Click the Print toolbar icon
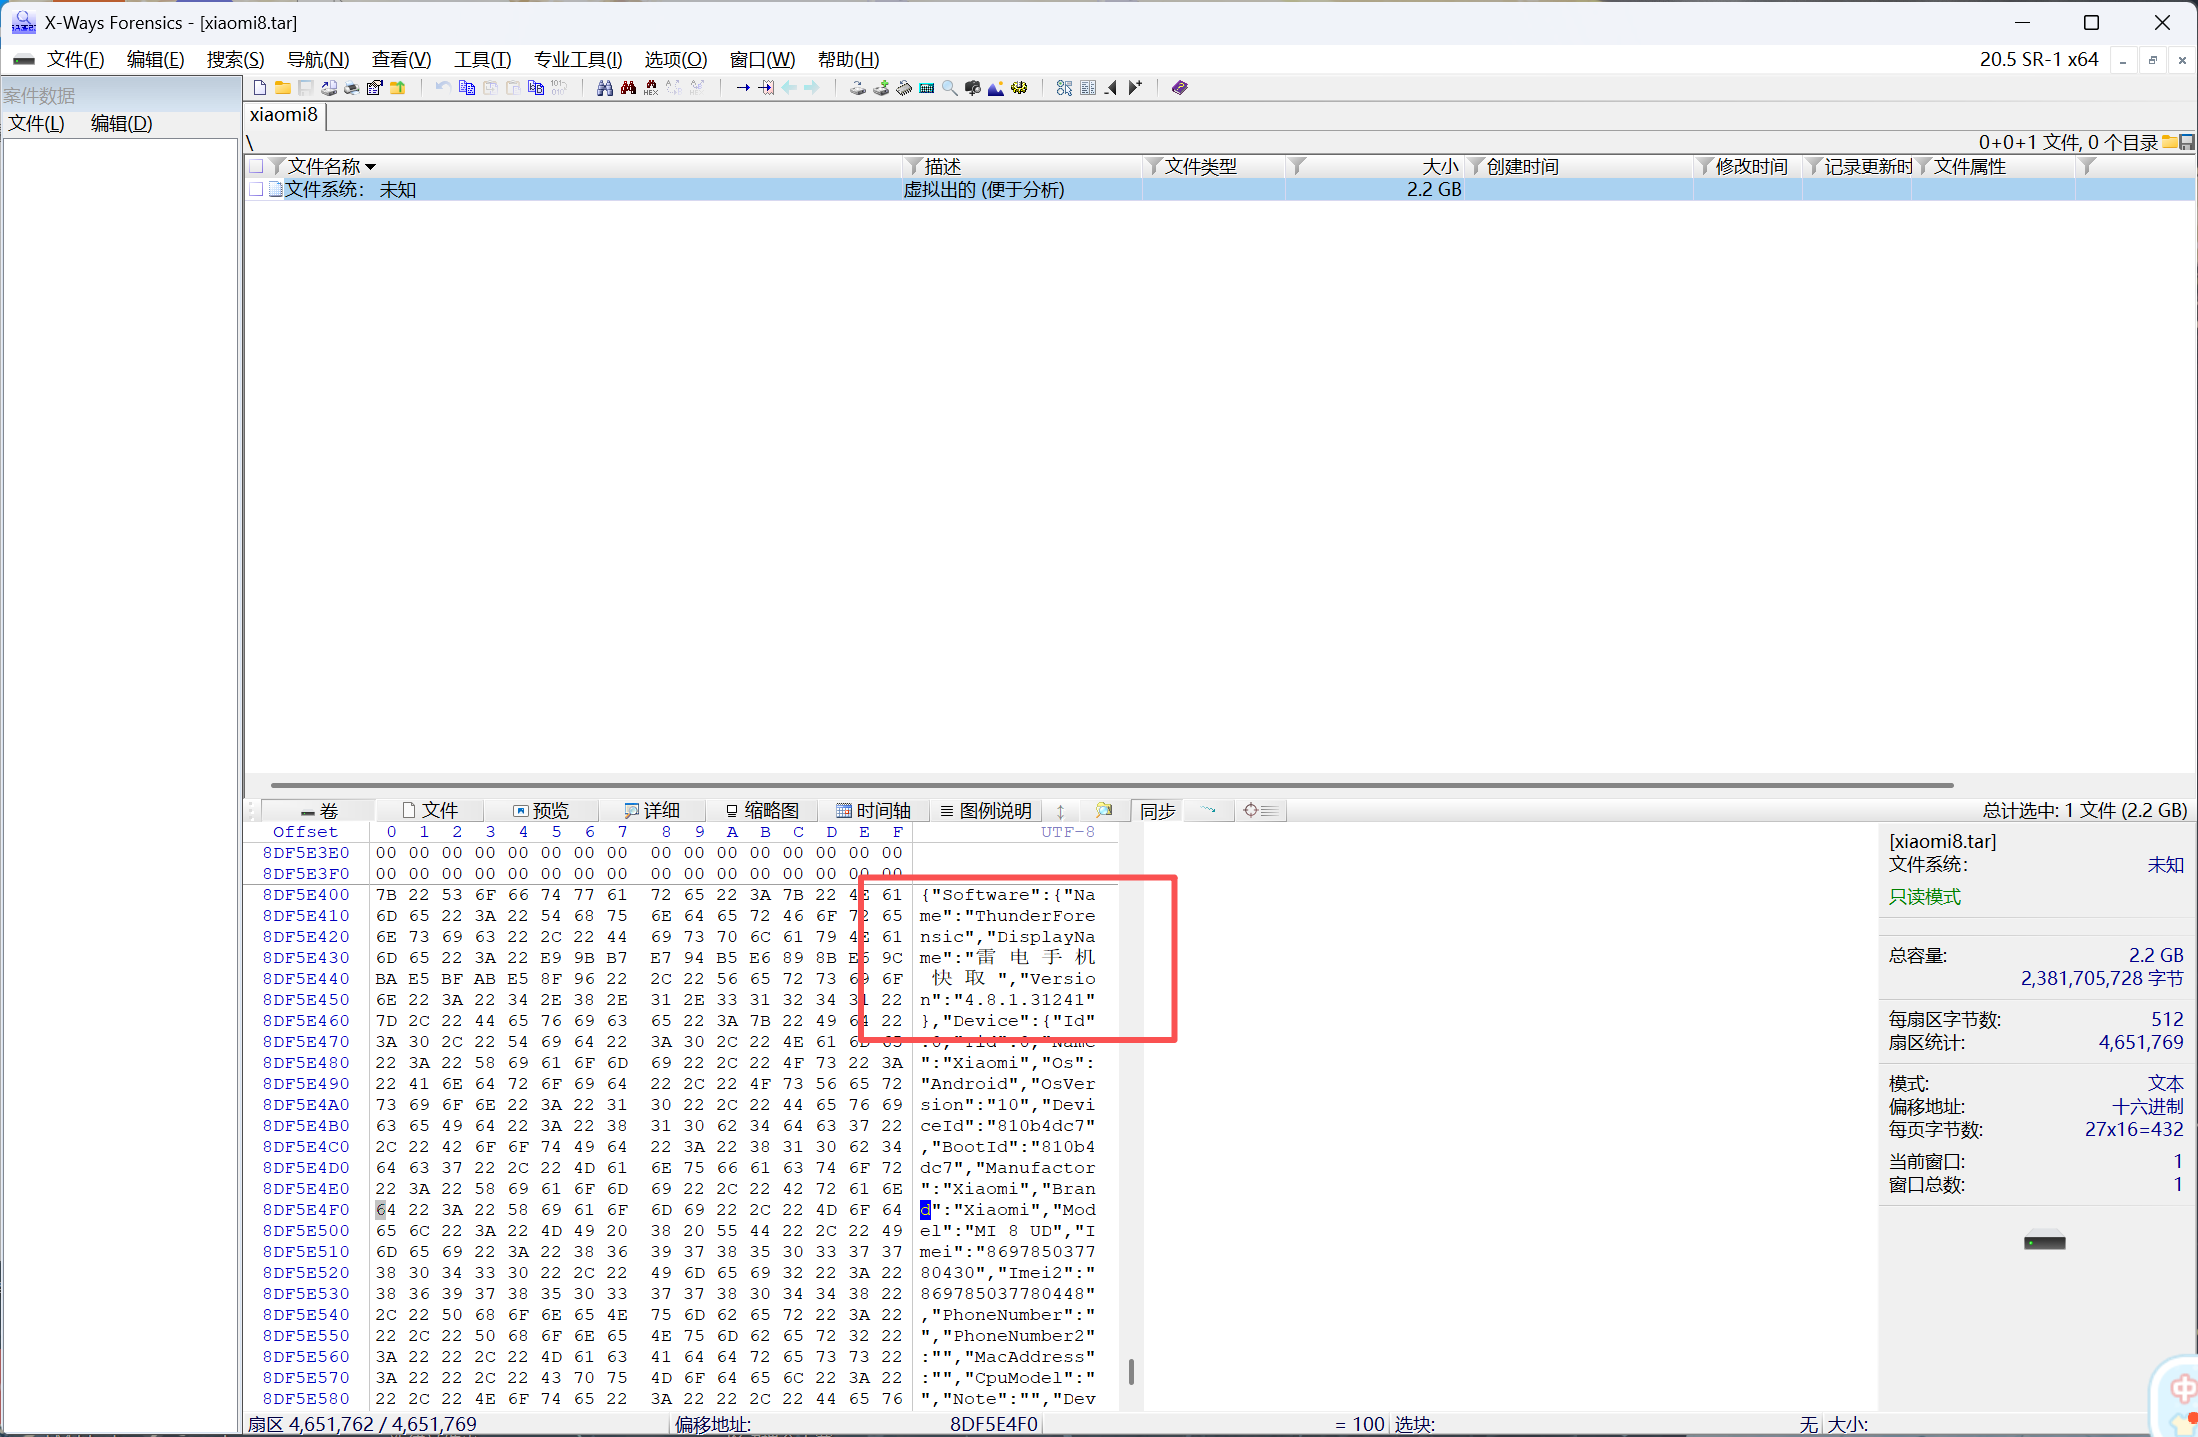The width and height of the screenshot is (2198, 1437). [351, 88]
